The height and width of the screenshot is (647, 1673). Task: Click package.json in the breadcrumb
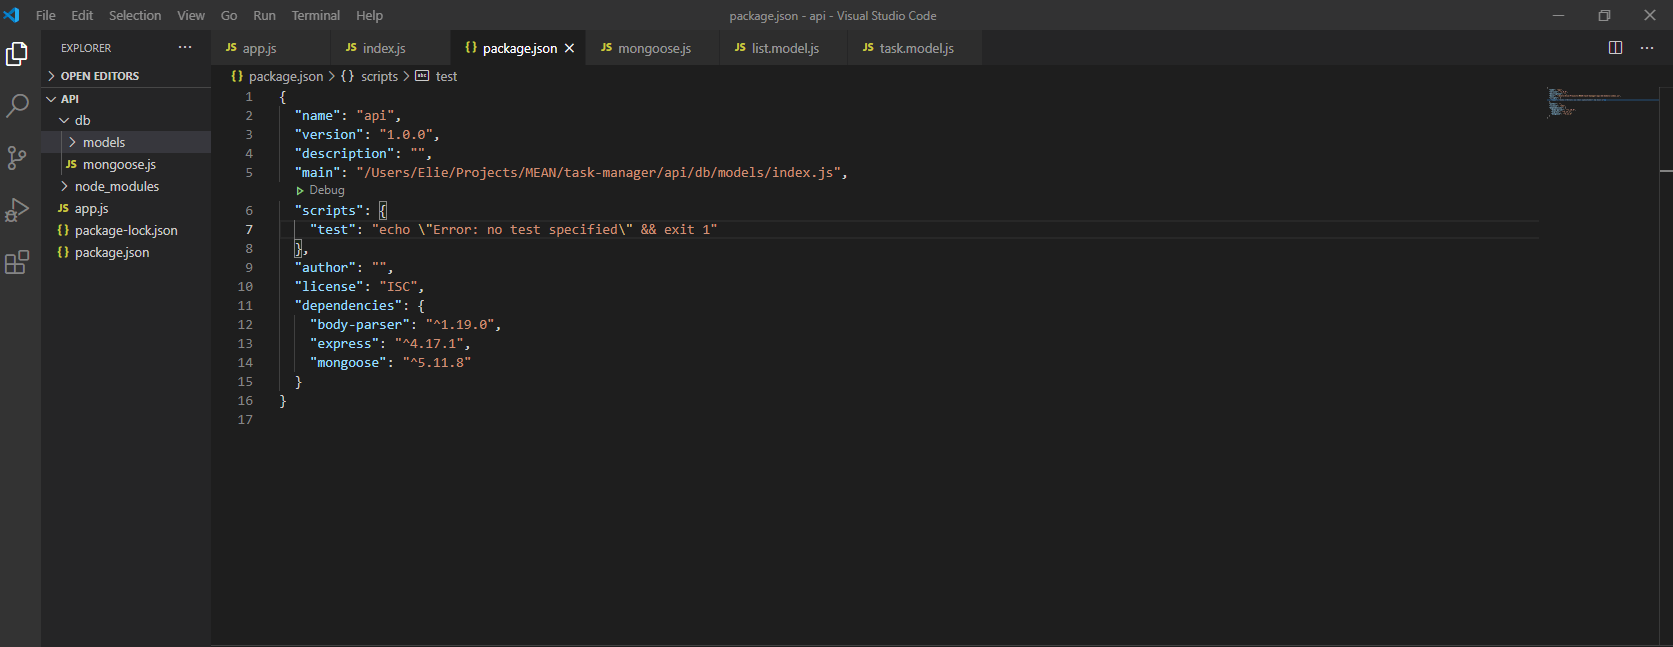coord(286,76)
